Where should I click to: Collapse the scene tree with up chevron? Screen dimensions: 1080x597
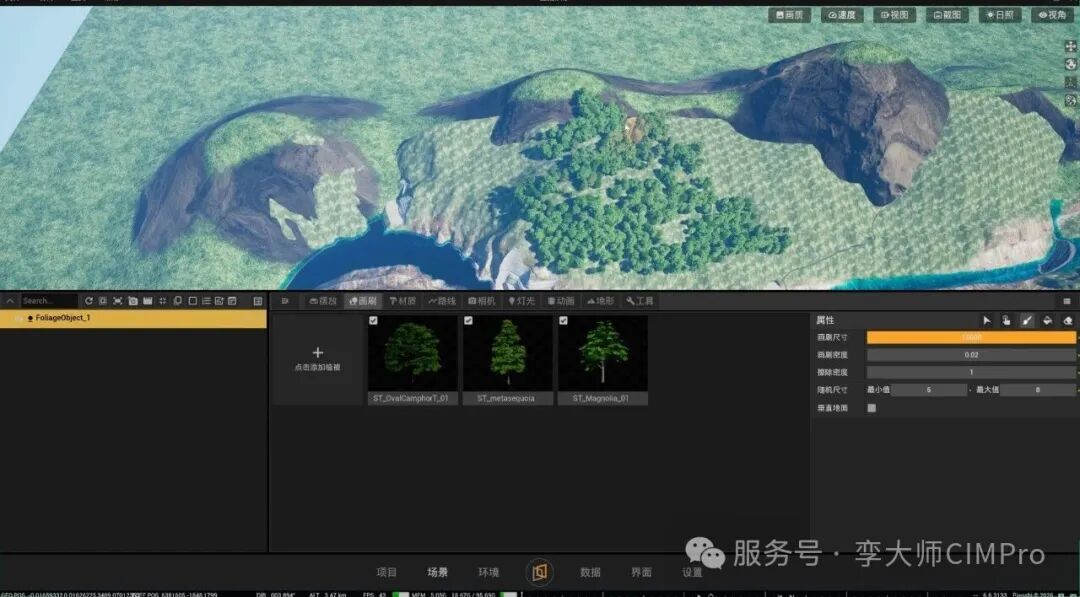tap(10, 301)
